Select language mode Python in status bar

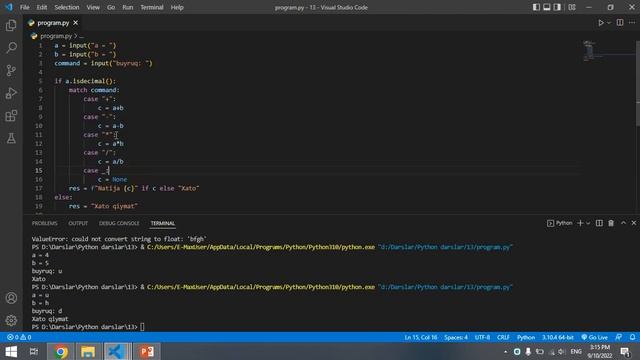526,337
